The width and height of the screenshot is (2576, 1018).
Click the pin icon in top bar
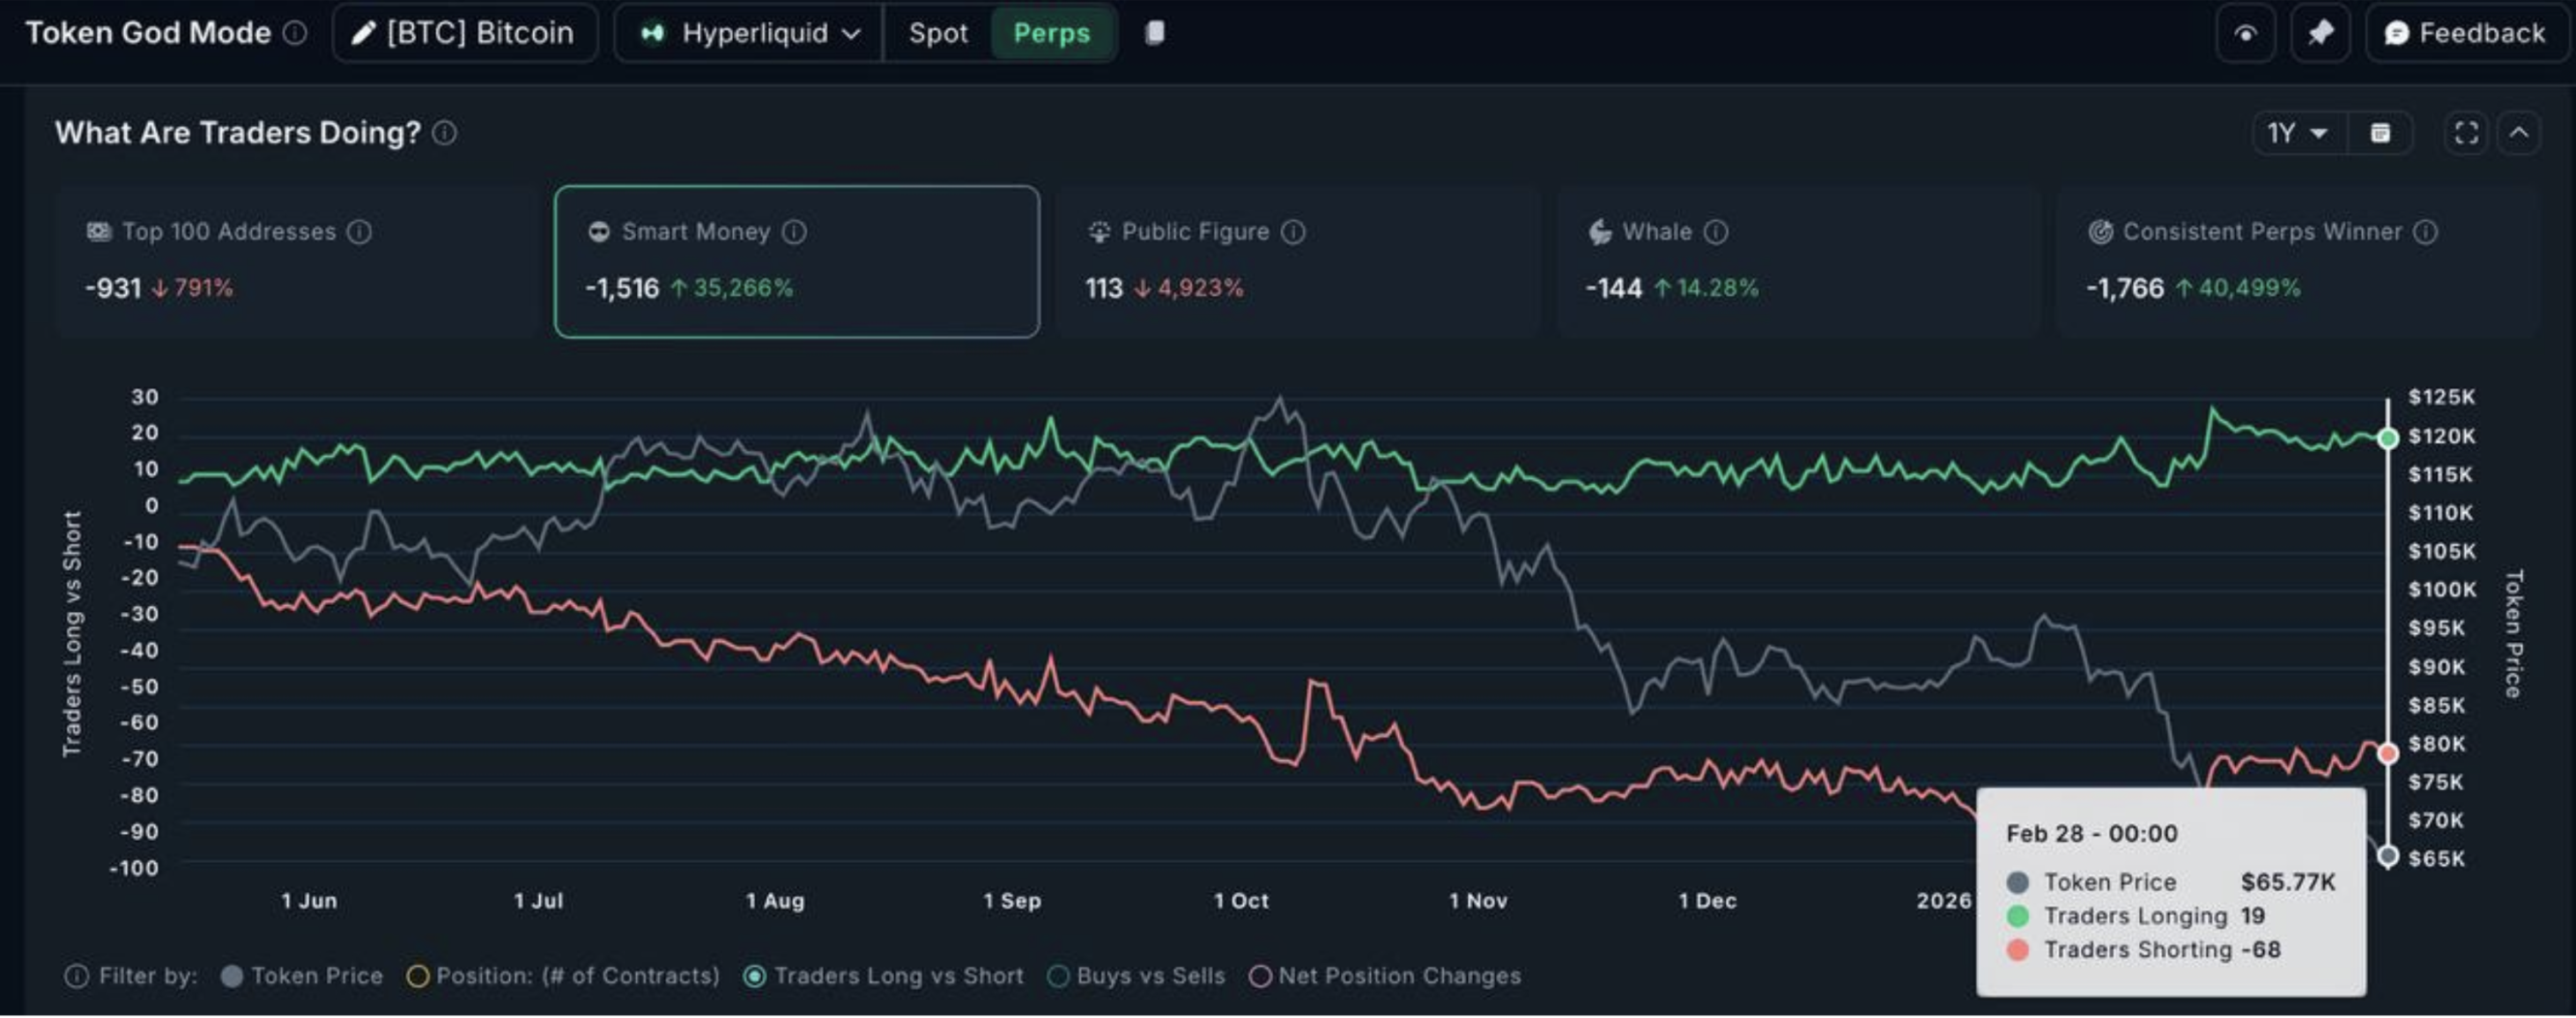[x=2320, y=33]
